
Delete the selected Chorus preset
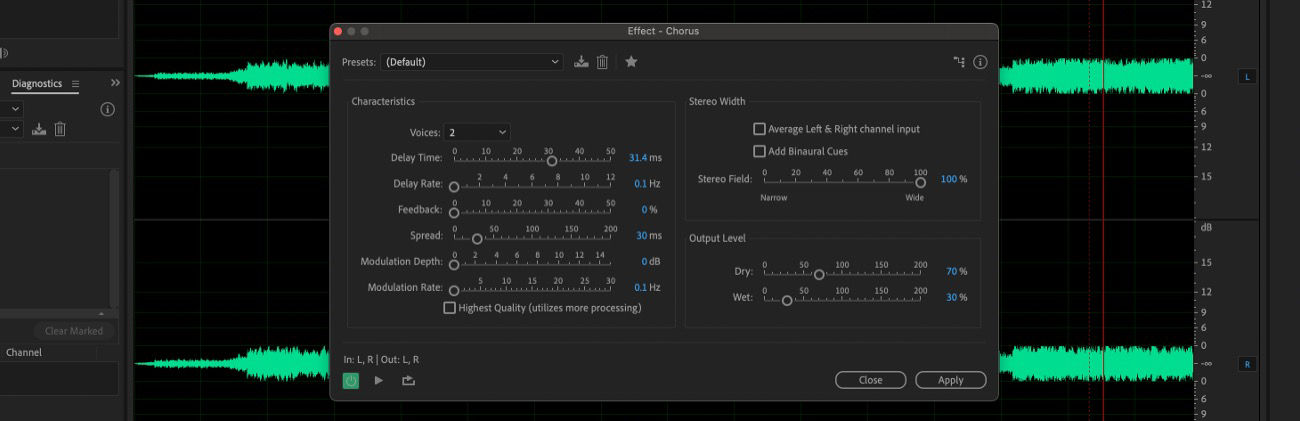[602, 62]
